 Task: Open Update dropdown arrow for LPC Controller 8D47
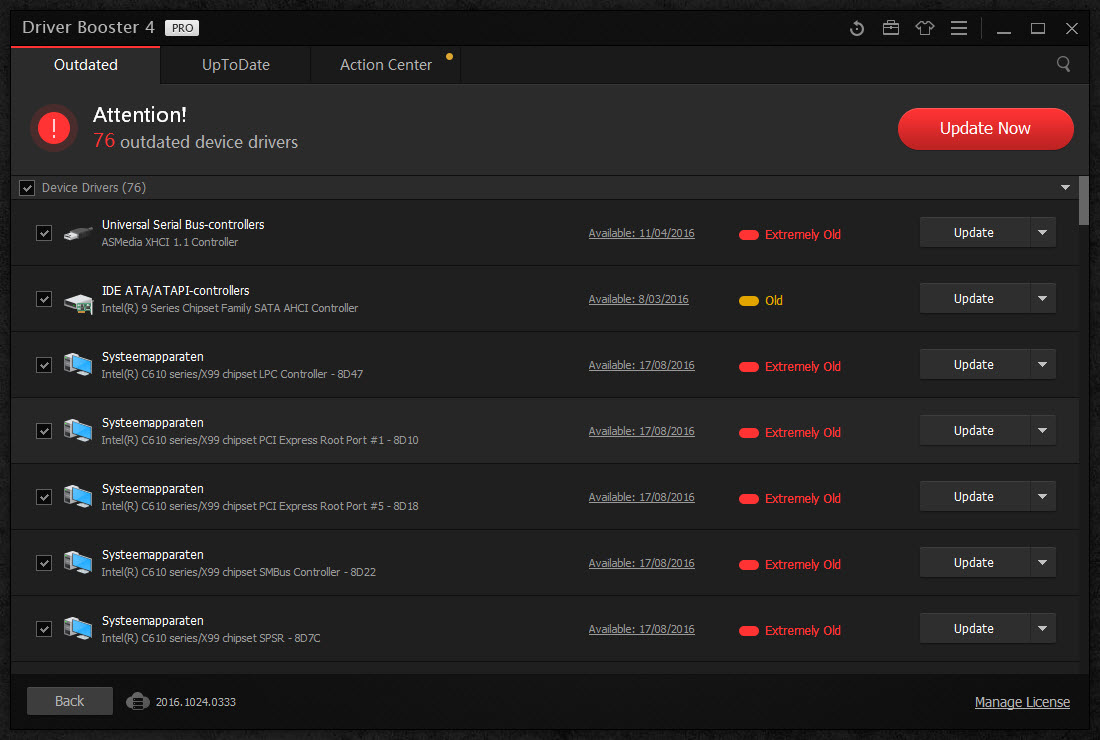click(x=1042, y=364)
